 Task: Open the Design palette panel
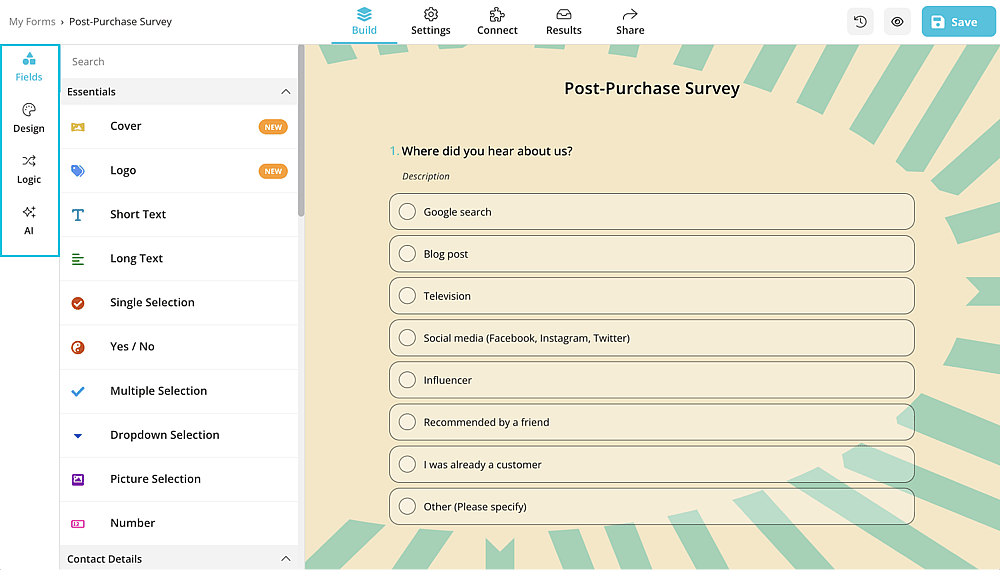point(29,119)
